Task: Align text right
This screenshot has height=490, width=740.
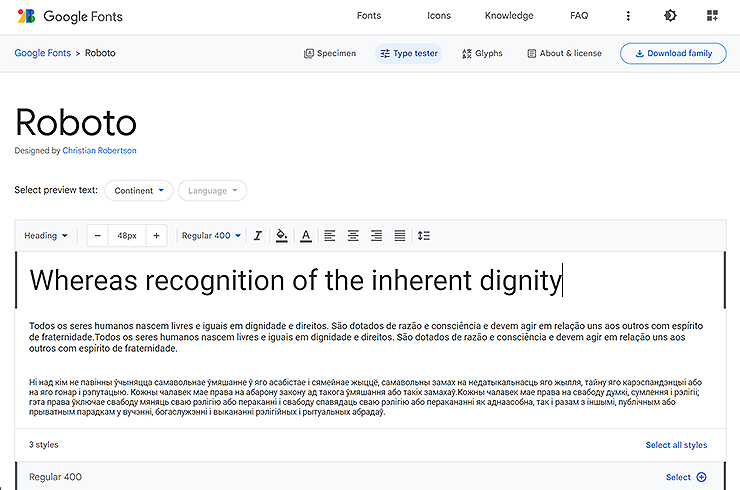Action: coord(377,236)
